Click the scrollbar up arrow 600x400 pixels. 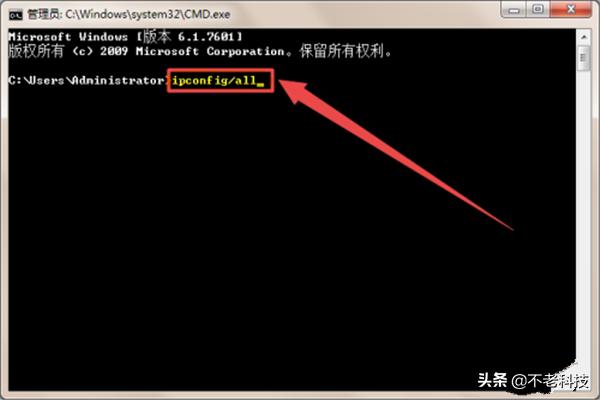[x=584, y=37]
